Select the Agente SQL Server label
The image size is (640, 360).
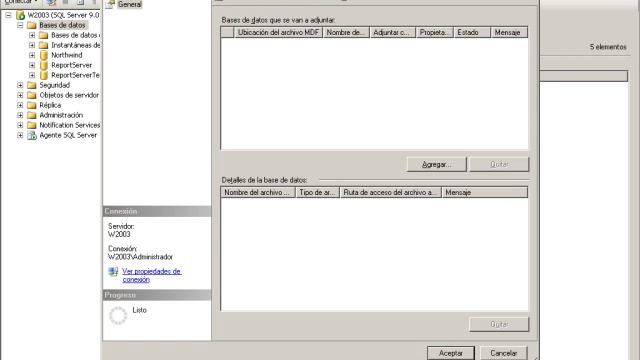[68, 135]
